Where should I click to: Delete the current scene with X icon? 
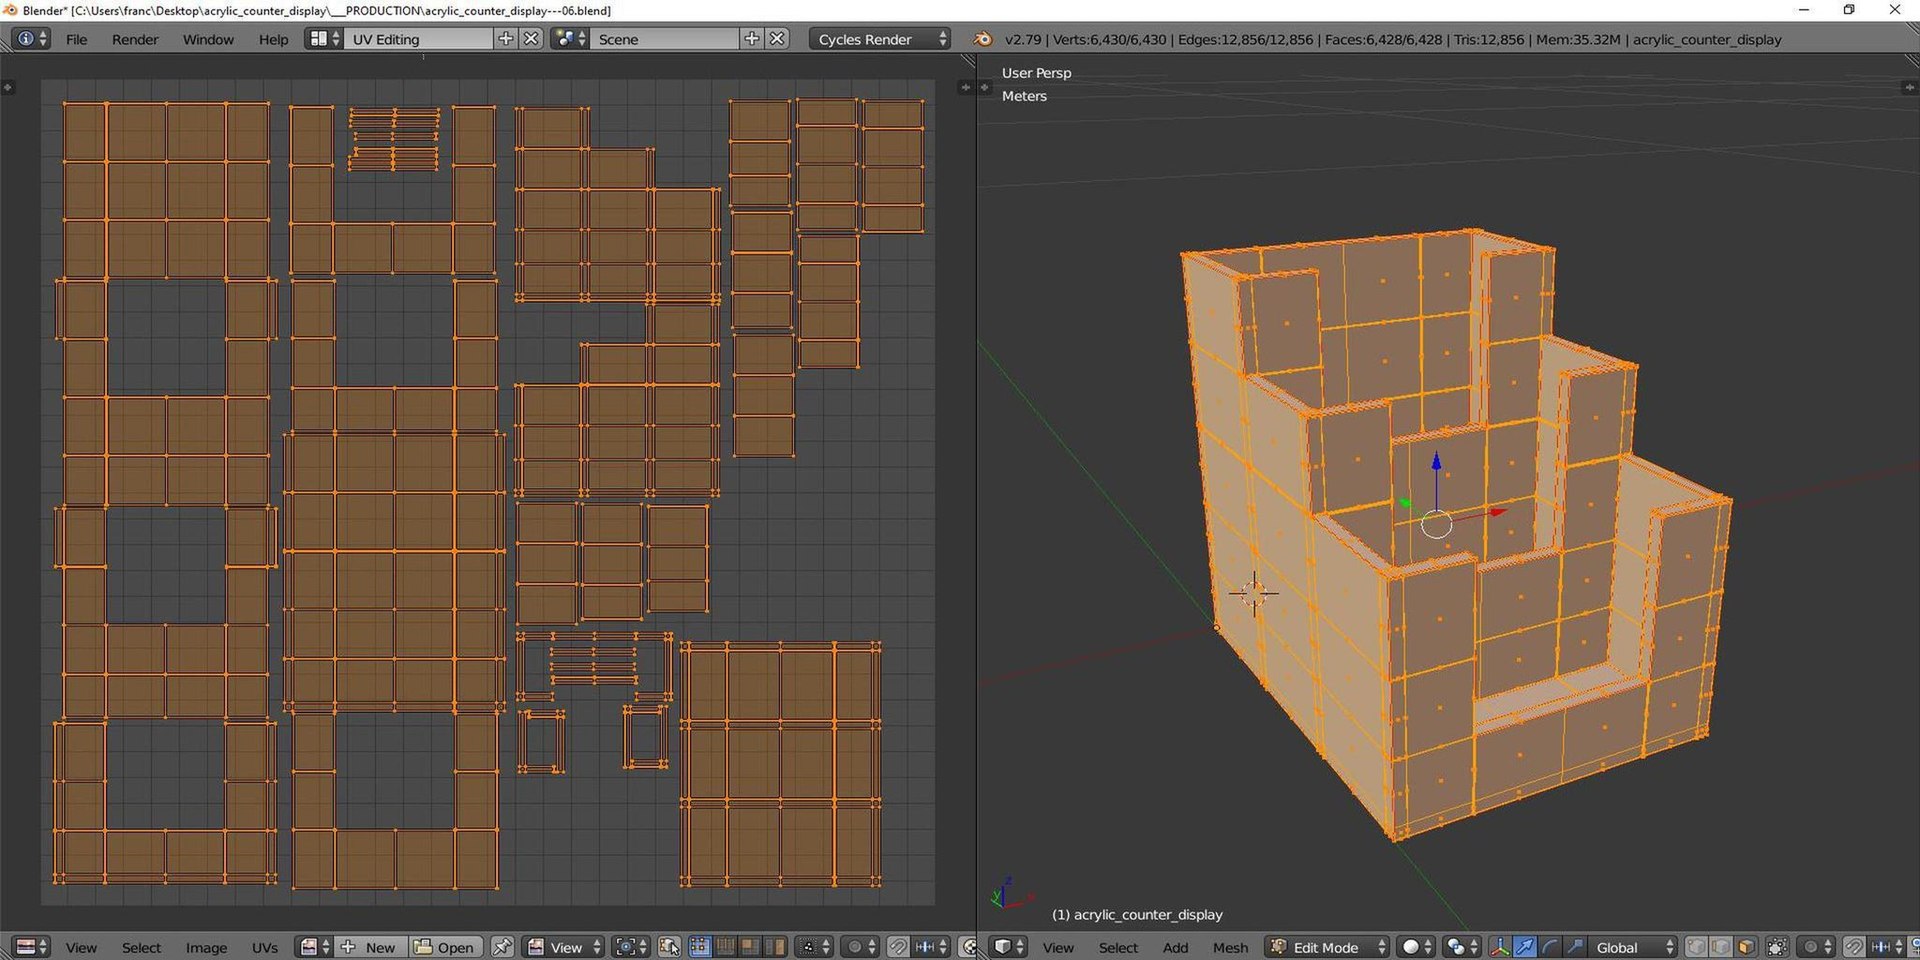click(x=777, y=39)
